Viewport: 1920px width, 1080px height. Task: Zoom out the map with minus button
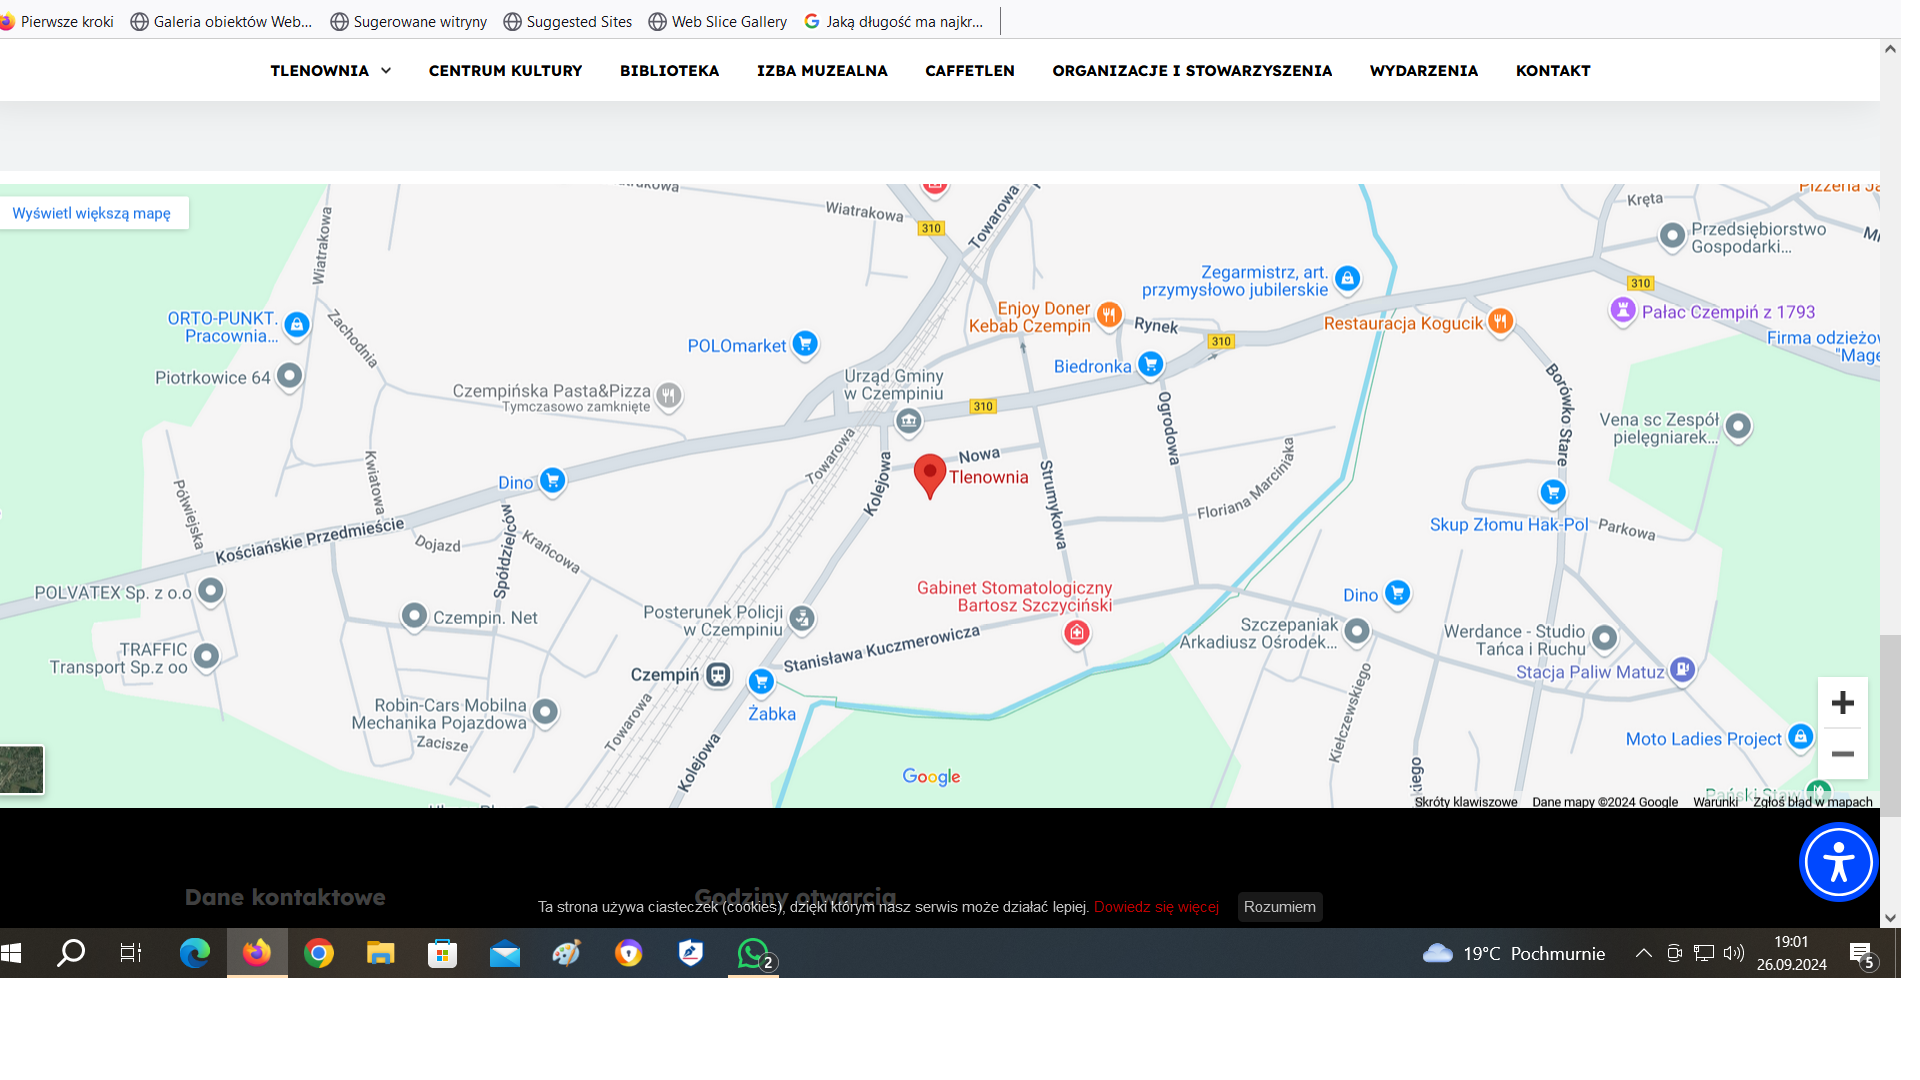[x=1842, y=754]
